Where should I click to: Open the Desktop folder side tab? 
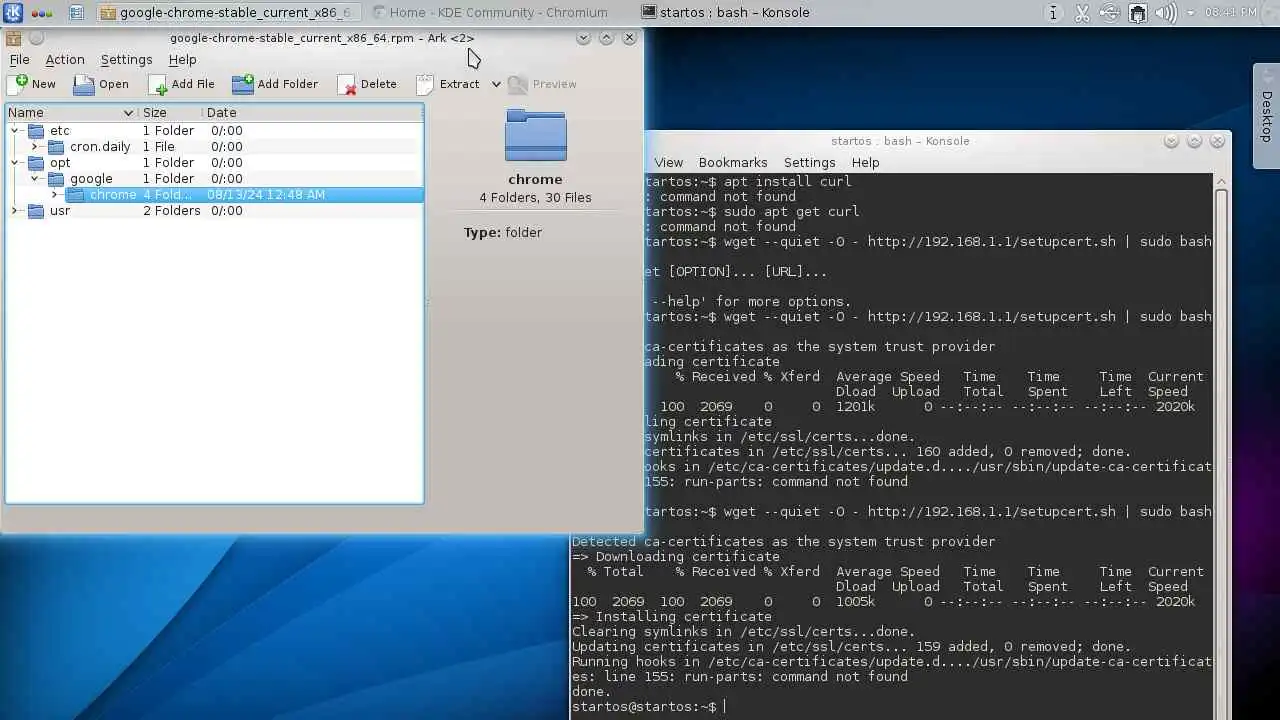point(1266,117)
